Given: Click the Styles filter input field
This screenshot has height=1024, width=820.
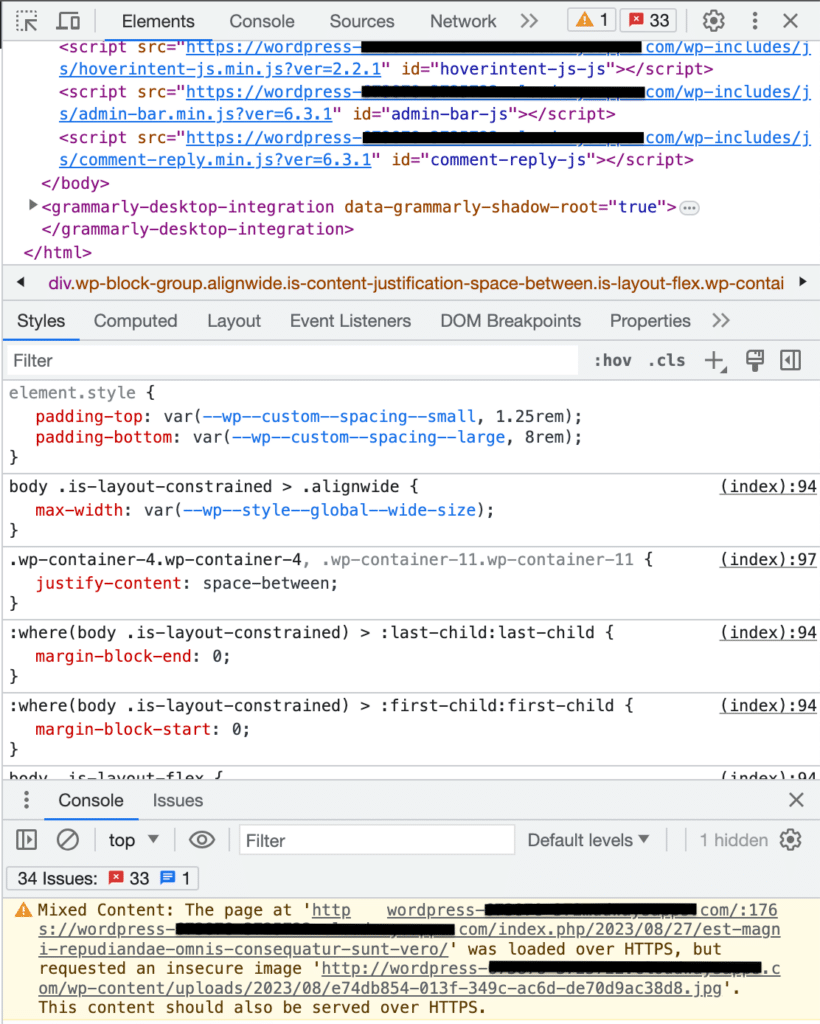Looking at the screenshot, I should coord(292,361).
